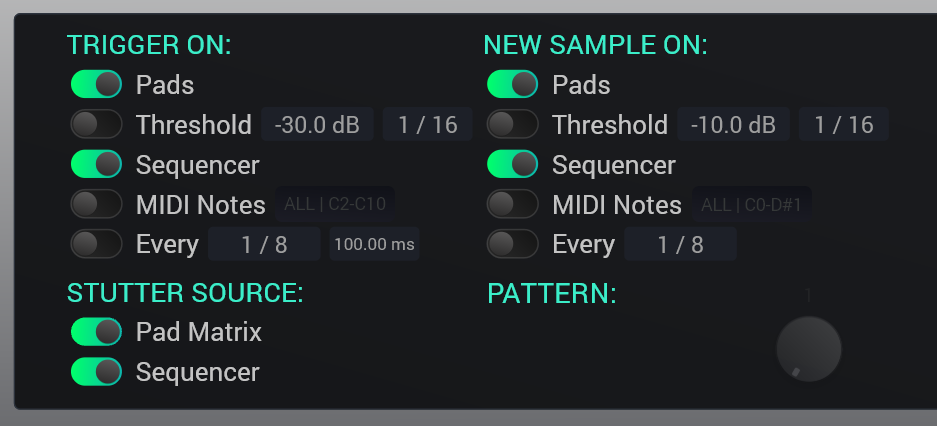Click the -30.0 dB trigger threshold field
The height and width of the screenshot is (426, 937).
(x=317, y=125)
